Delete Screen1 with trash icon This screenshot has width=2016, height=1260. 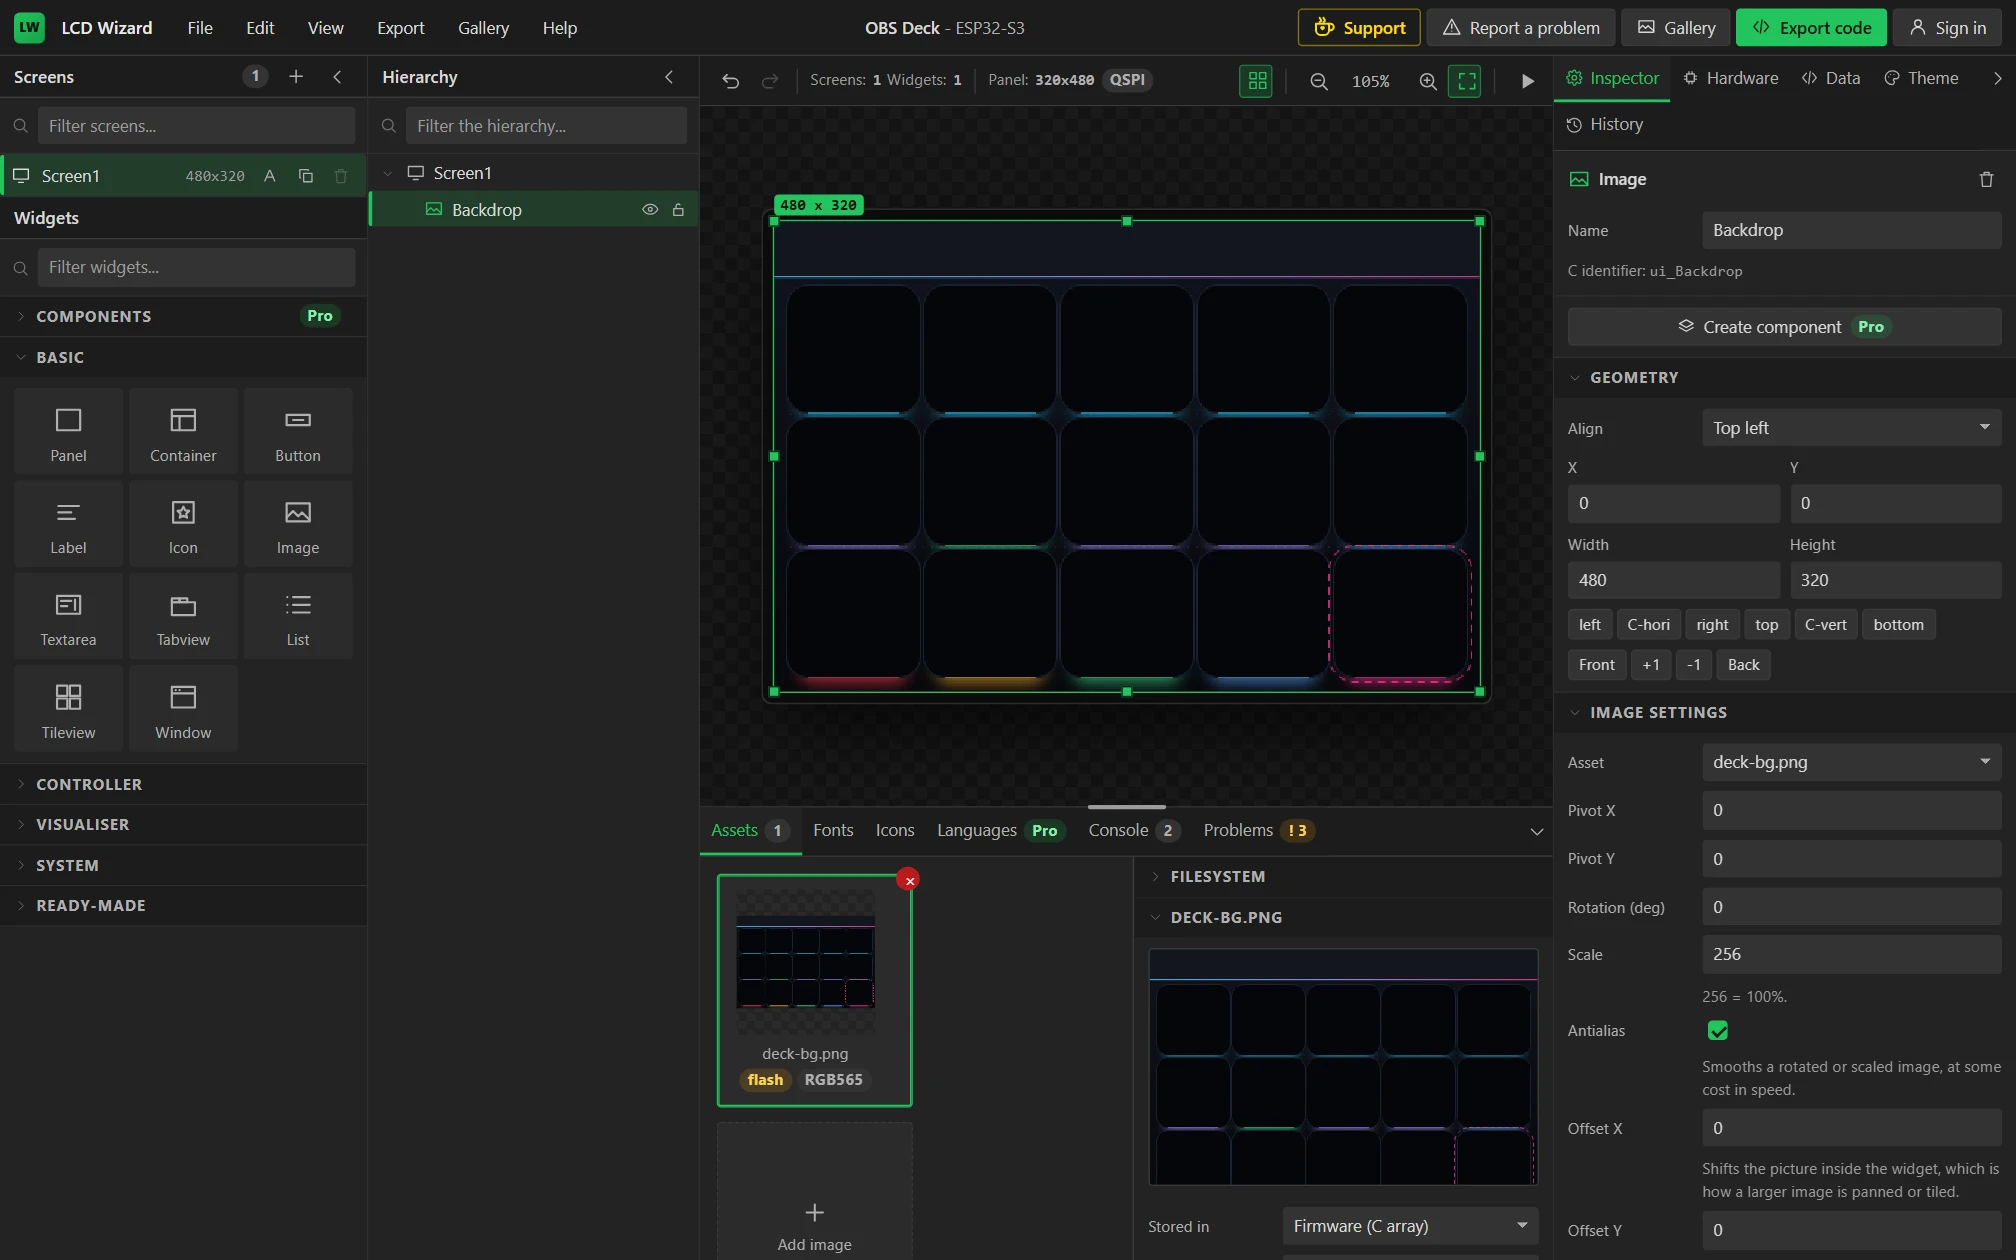coord(341,176)
